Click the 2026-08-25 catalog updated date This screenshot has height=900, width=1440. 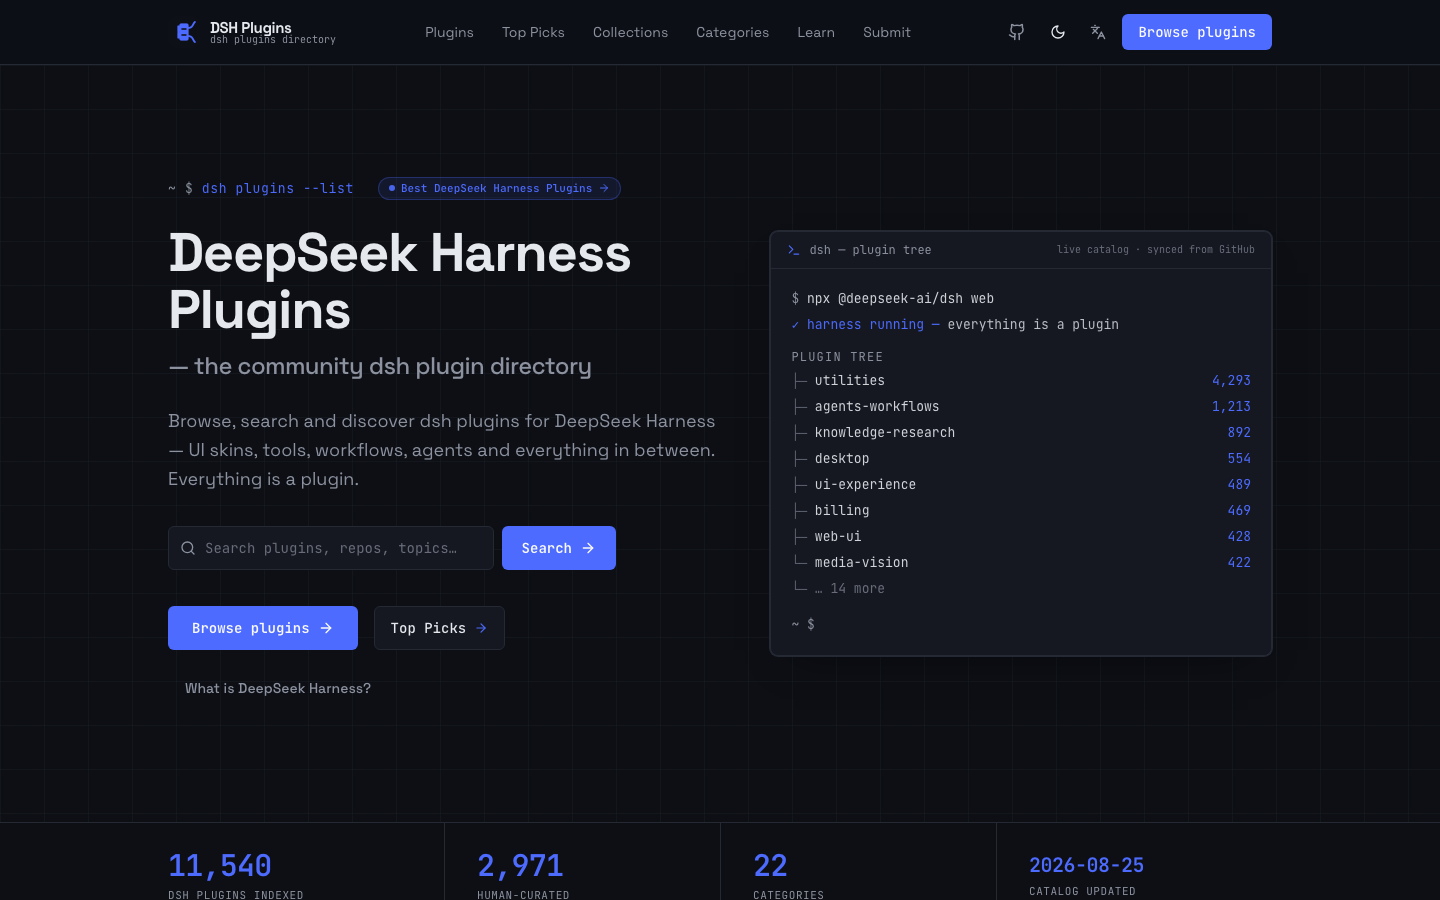[1086, 865]
